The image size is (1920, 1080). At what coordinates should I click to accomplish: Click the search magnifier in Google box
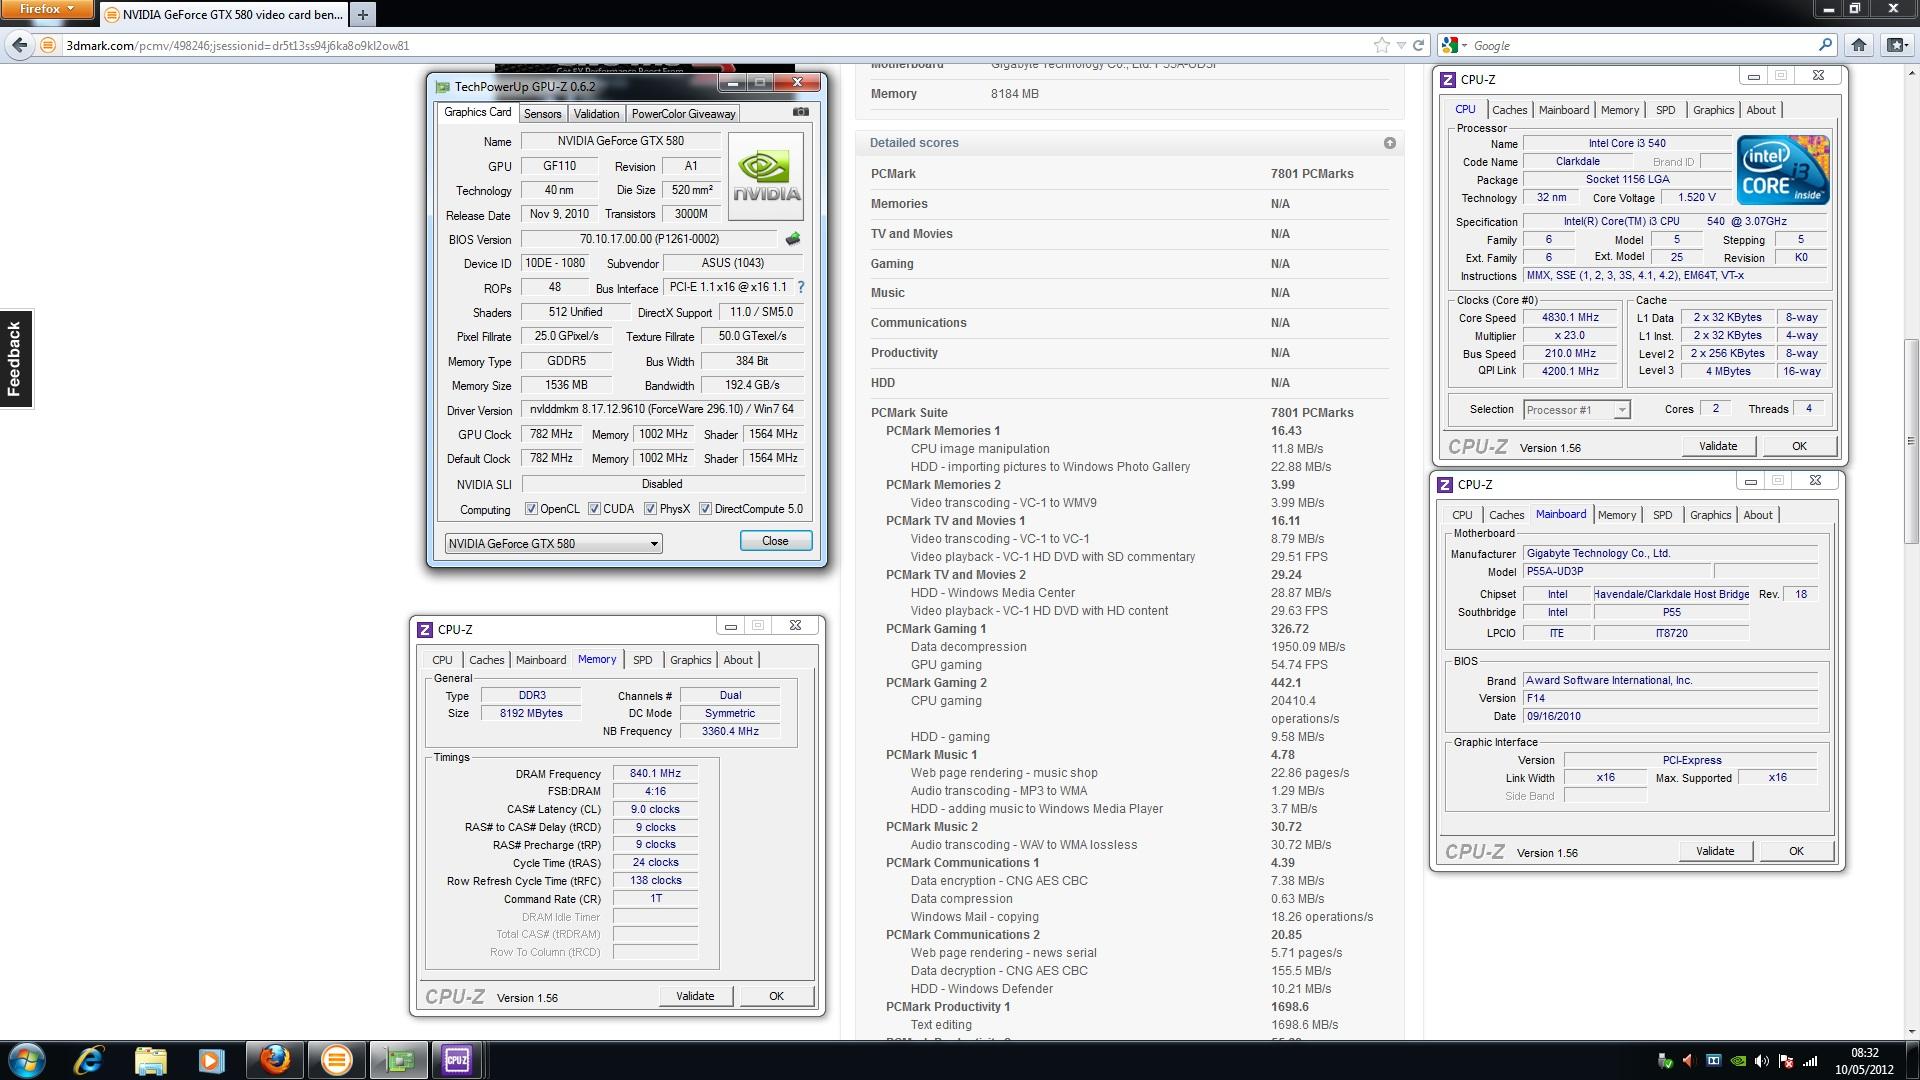(x=1825, y=45)
